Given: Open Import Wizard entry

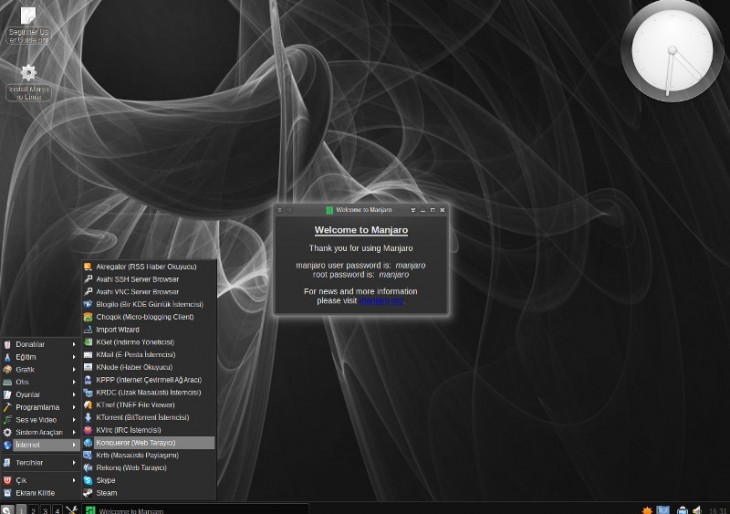Looking at the screenshot, I should pos(149,330).
